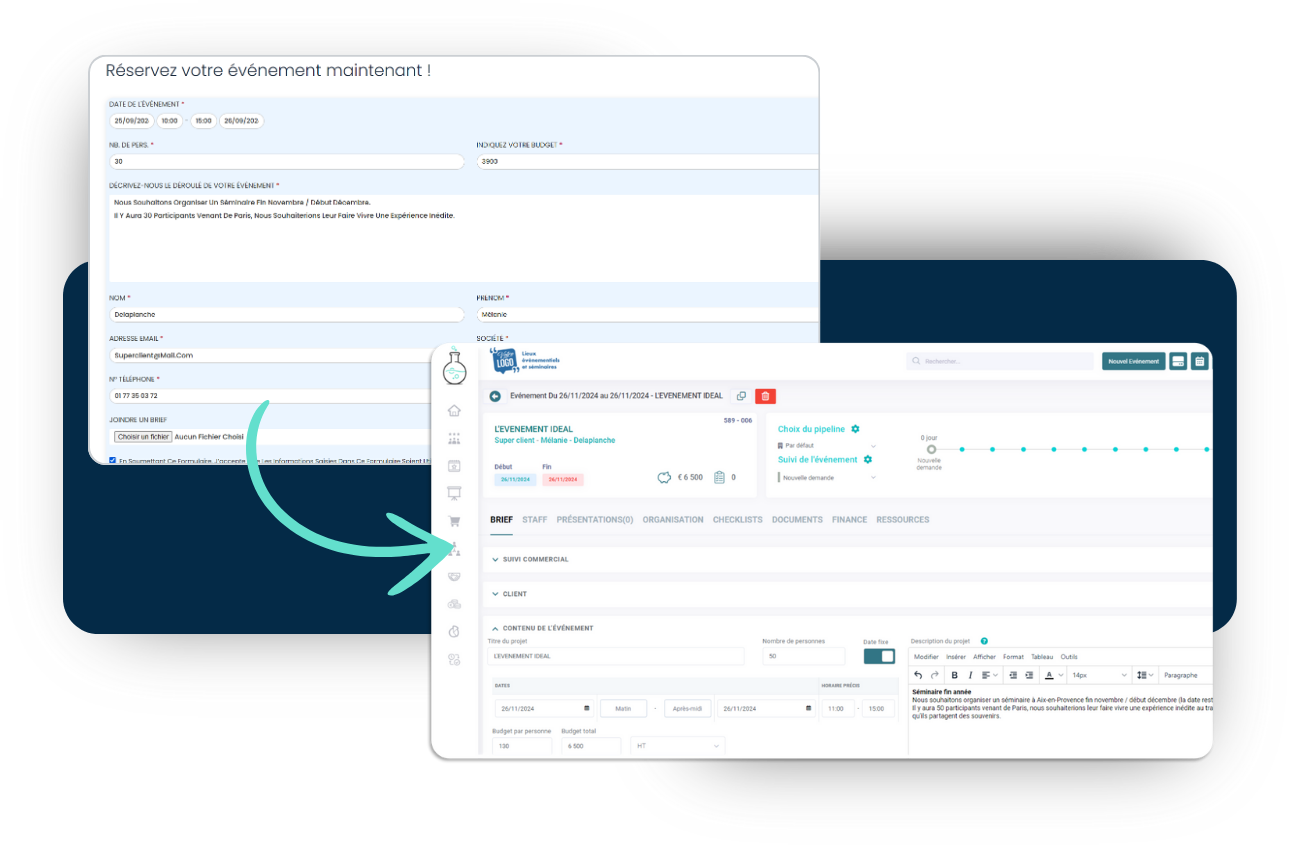Click the Rechercher search field
The width and height of the screenshot is (1290, 846).
pyautogui.click(x=999, y=361)
